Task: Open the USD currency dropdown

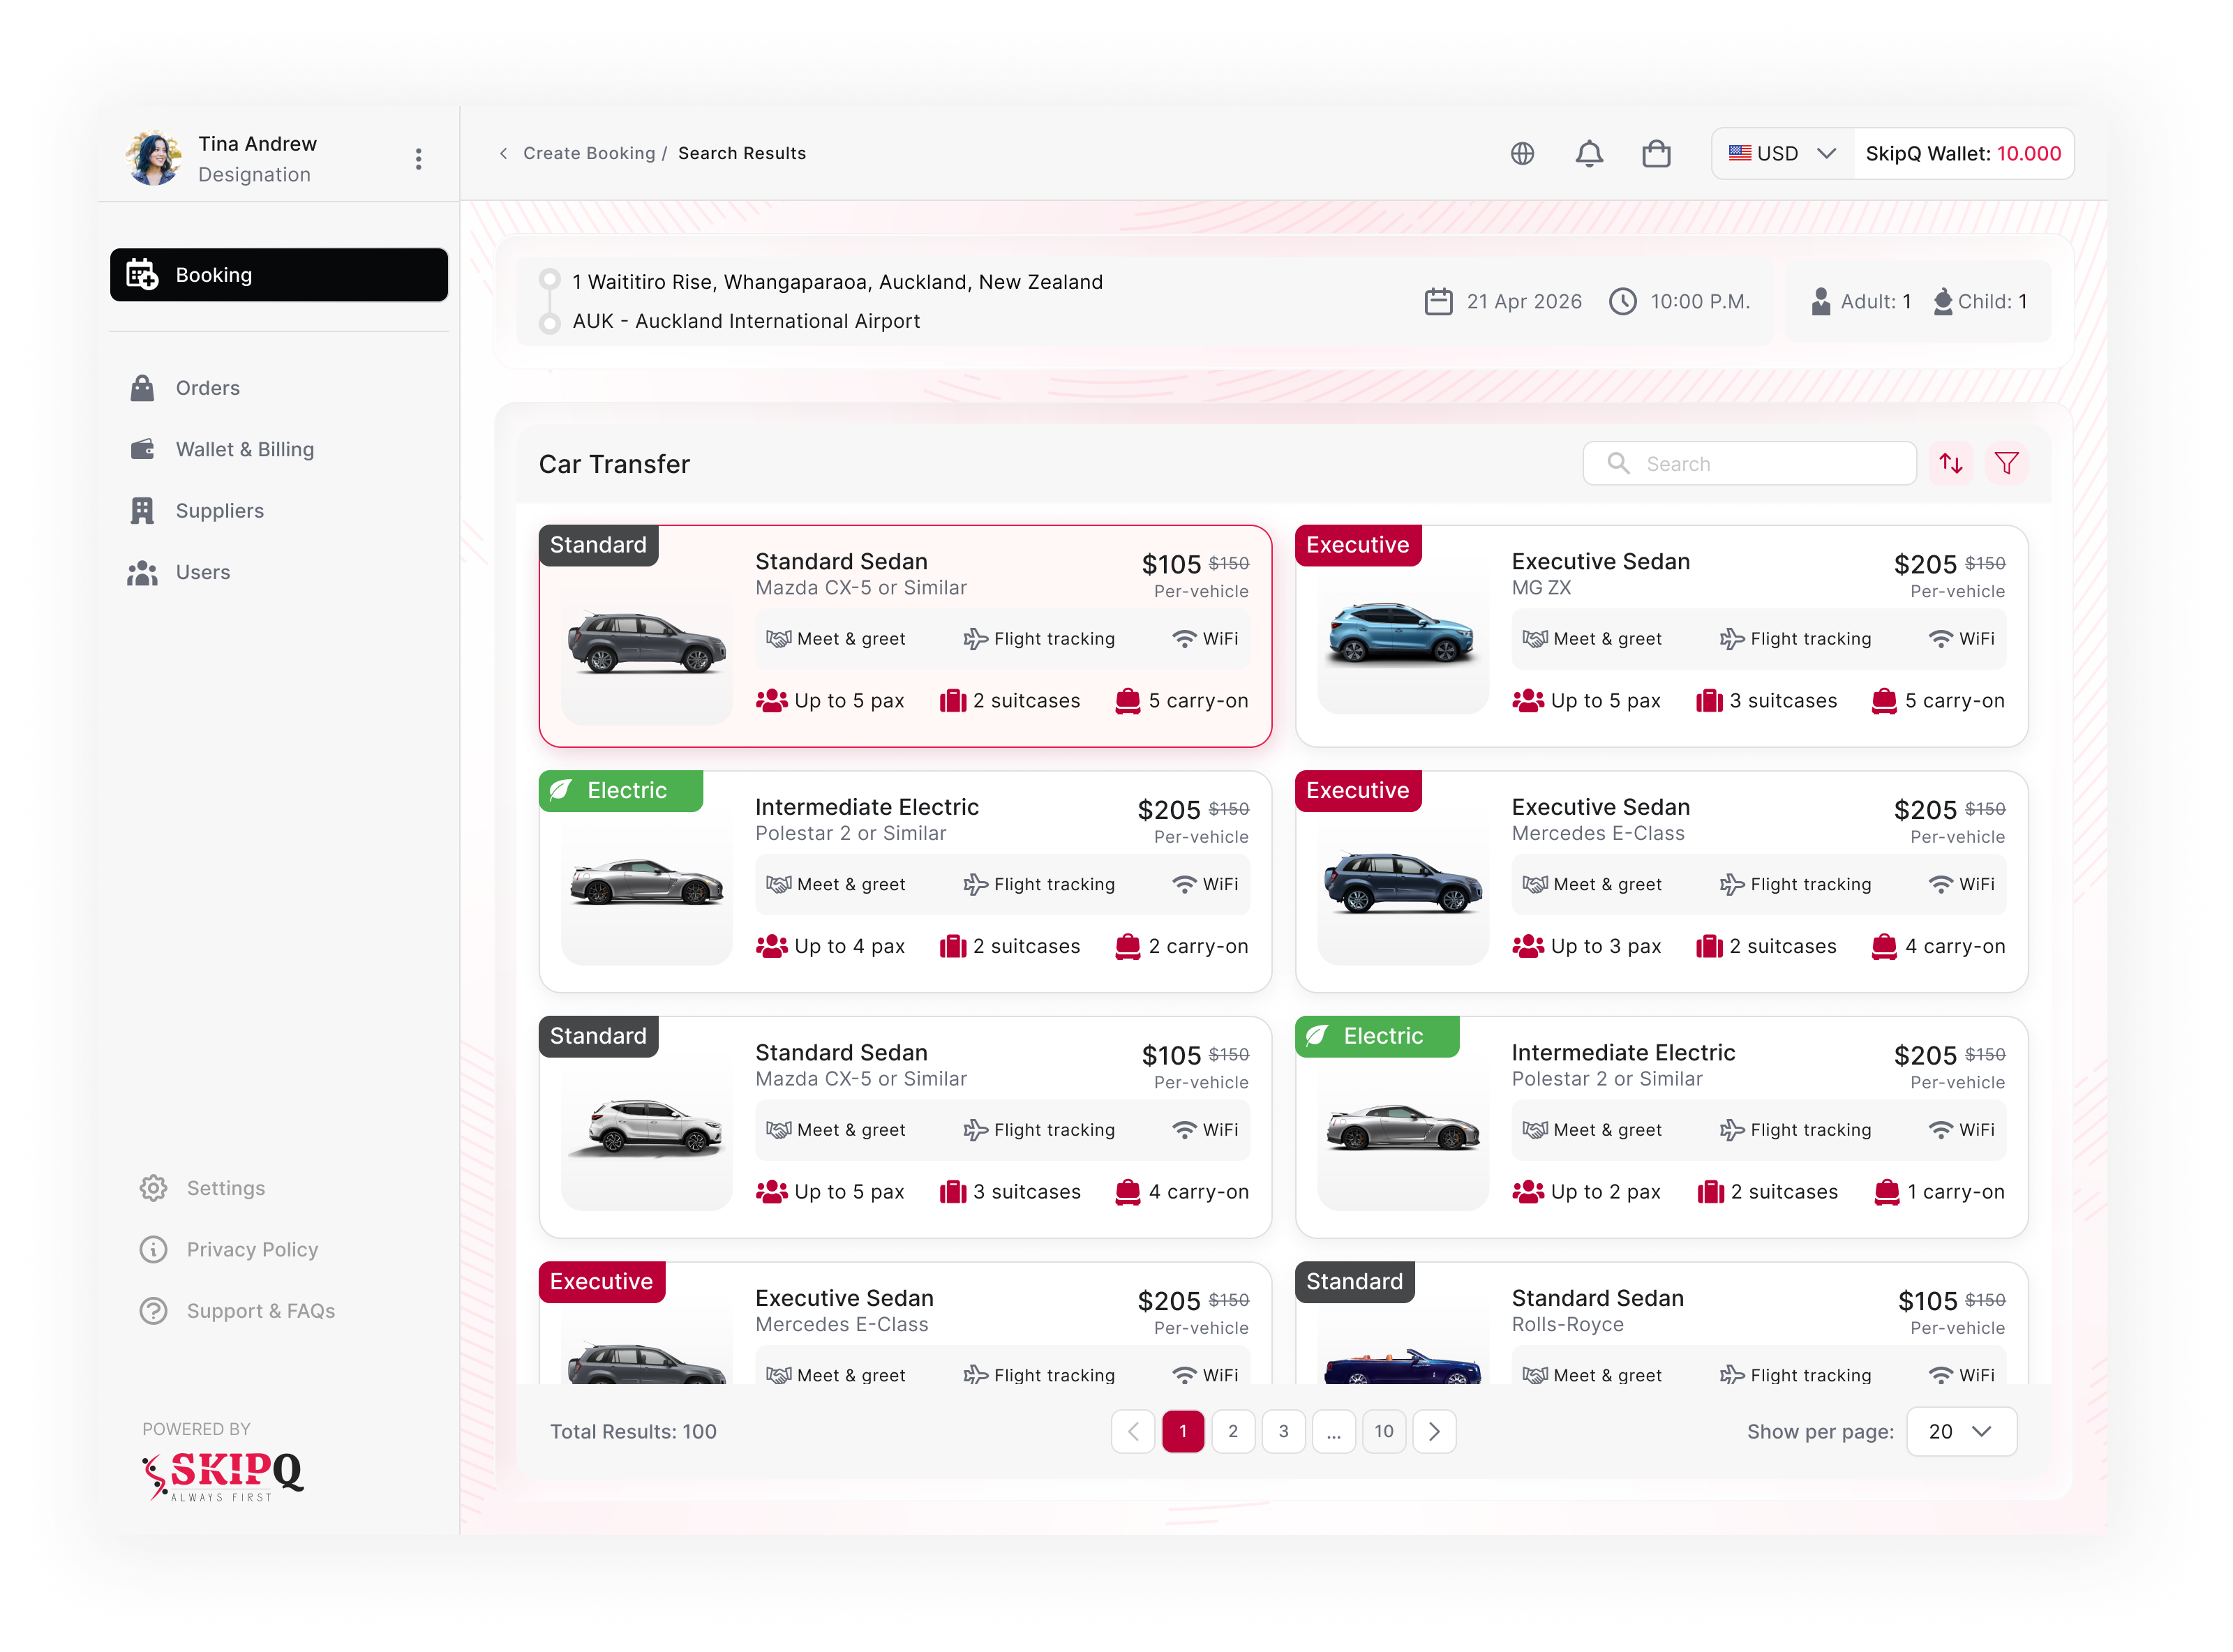Action: [1783, 153]
